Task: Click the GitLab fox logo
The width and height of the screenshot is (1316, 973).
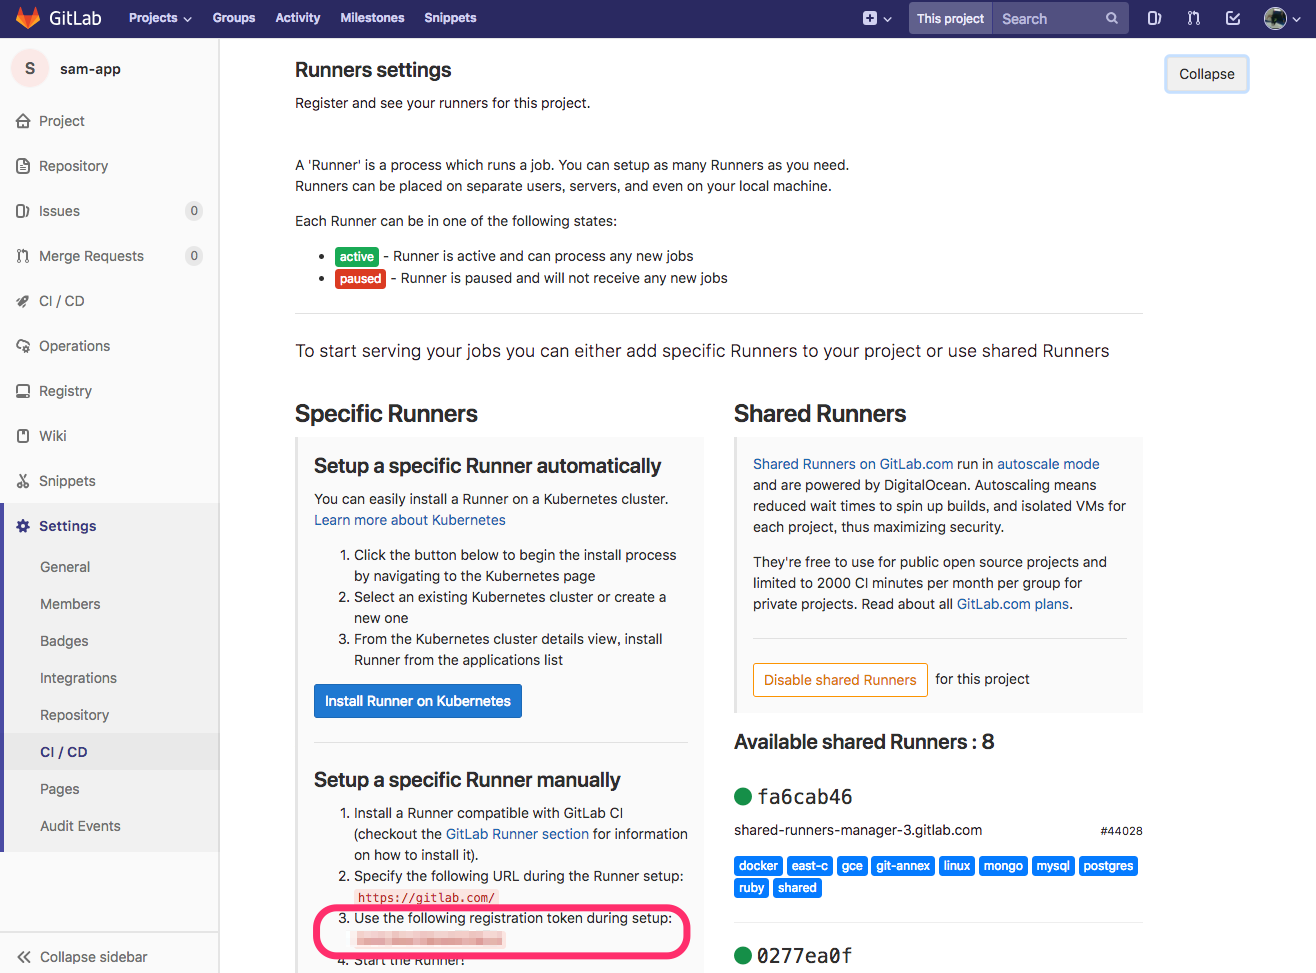Action: (x=27, y=17)
